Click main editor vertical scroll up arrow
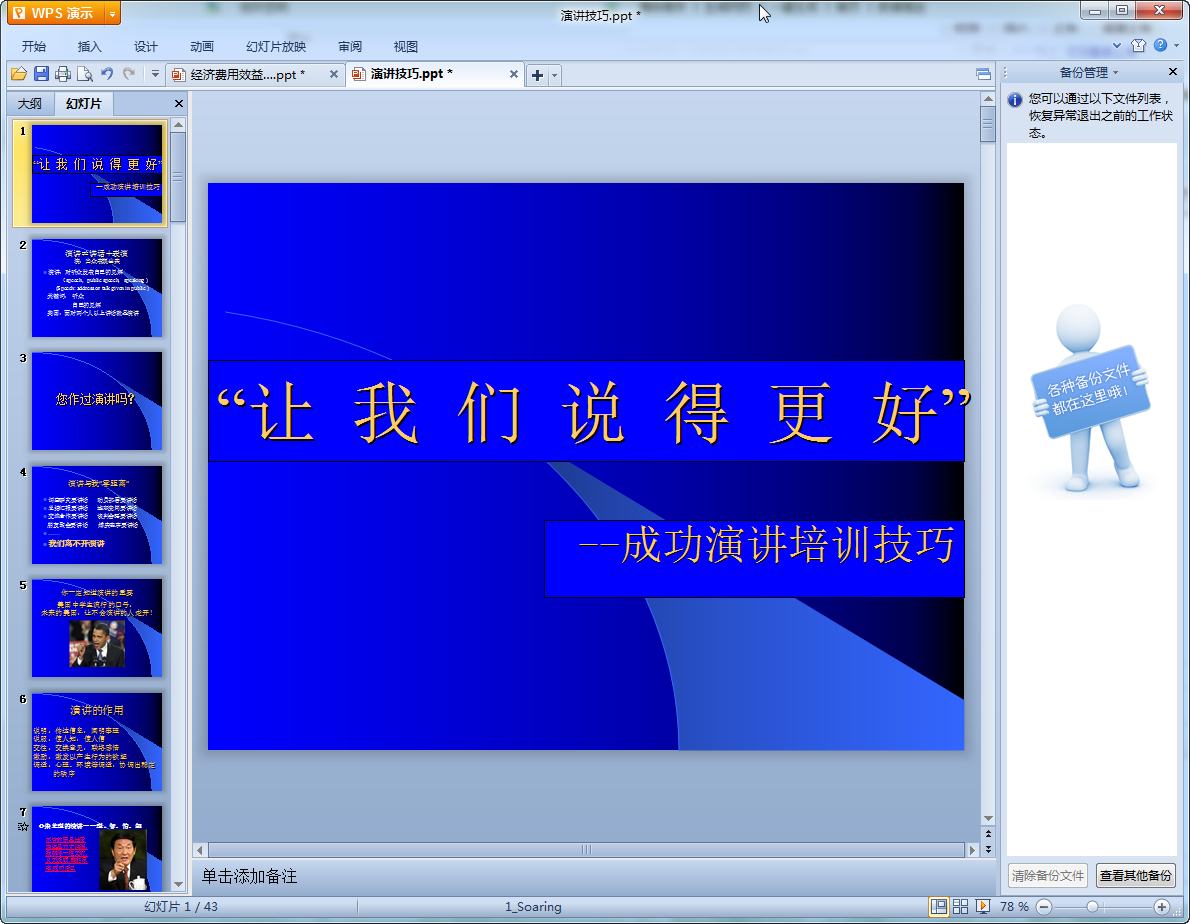This screenshot has height=924, width=1190. coord(988,99)
